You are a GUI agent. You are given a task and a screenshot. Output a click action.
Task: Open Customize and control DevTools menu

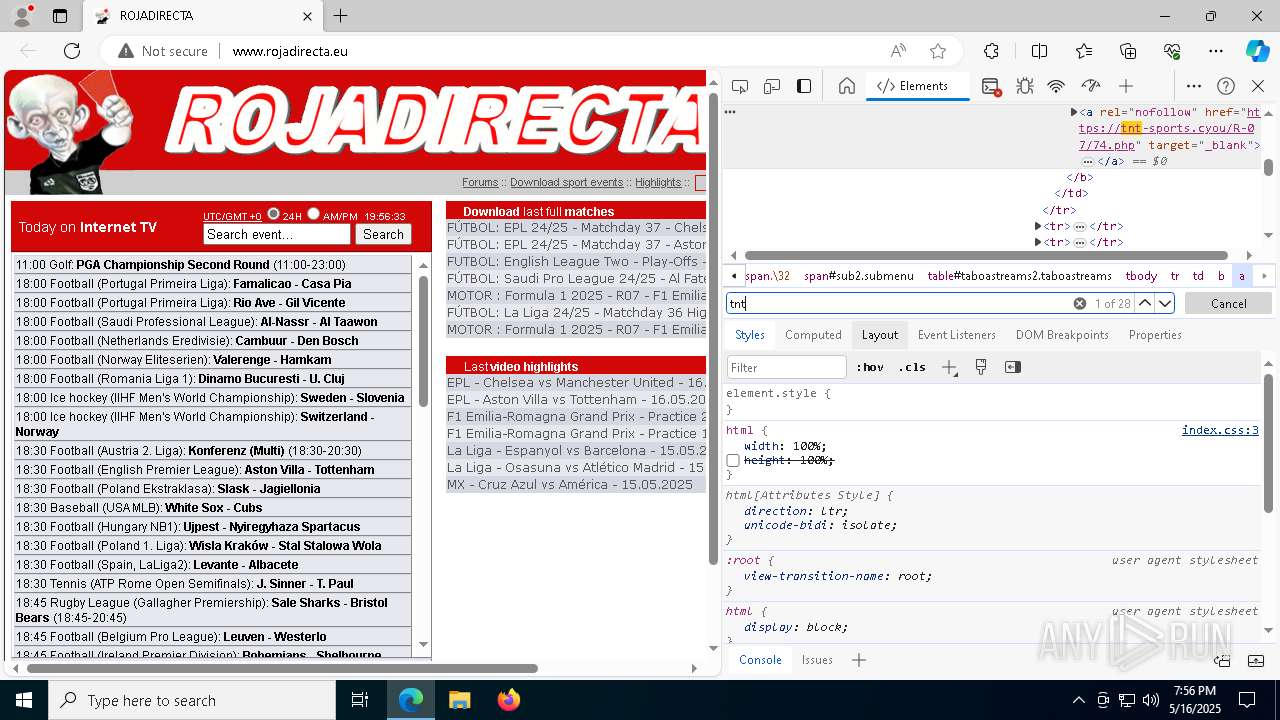point(1194,86)
